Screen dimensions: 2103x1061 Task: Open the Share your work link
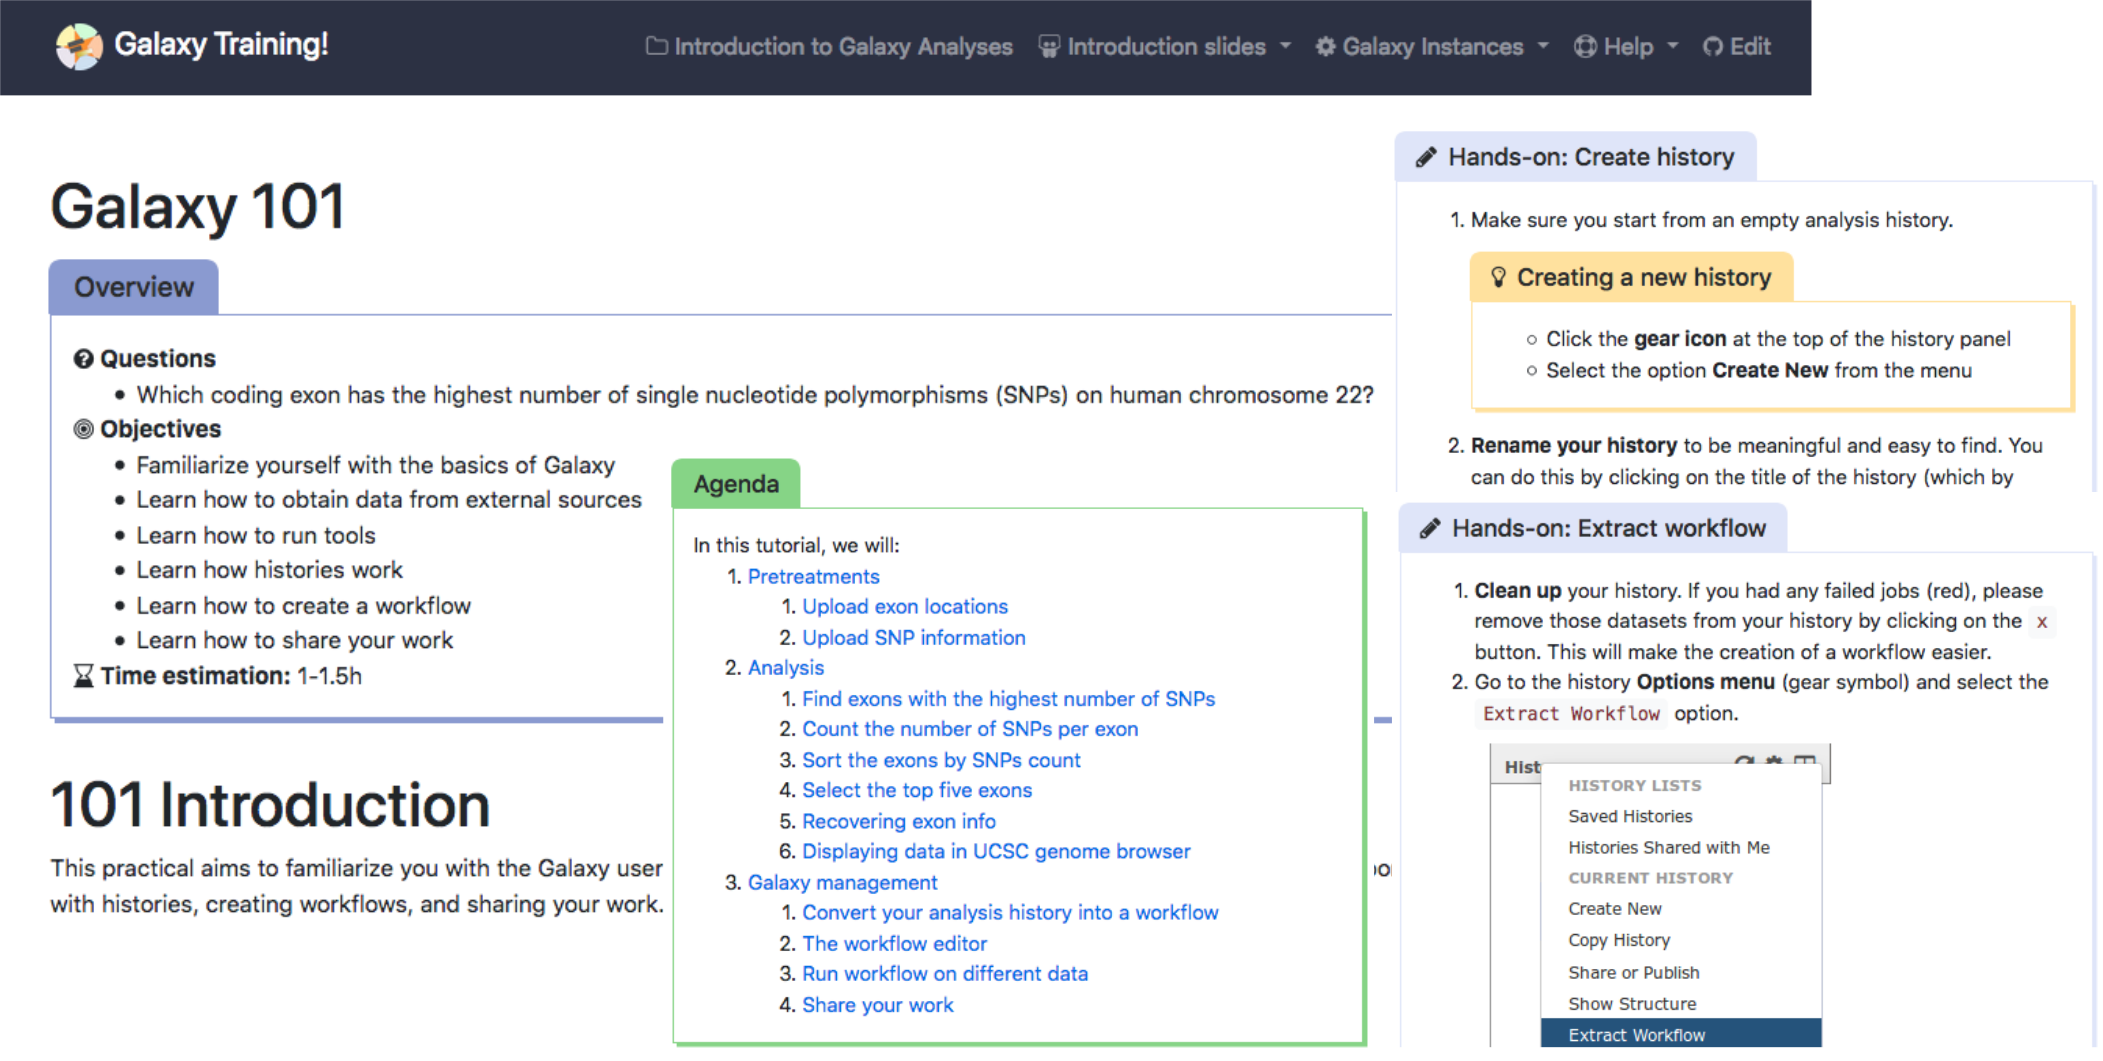(x=878, y=1005)
